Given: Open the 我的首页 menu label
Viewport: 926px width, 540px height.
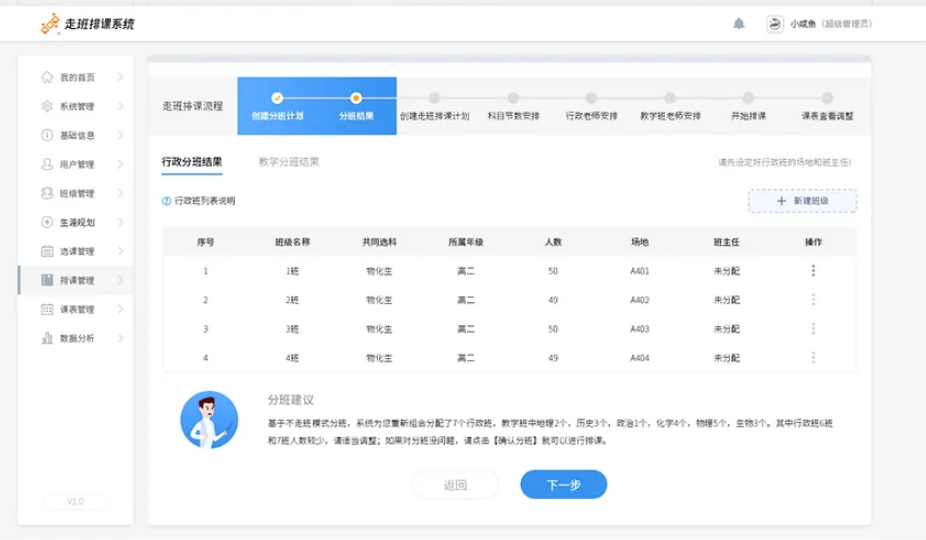Looking at the screenshot, I should (77, 77).
